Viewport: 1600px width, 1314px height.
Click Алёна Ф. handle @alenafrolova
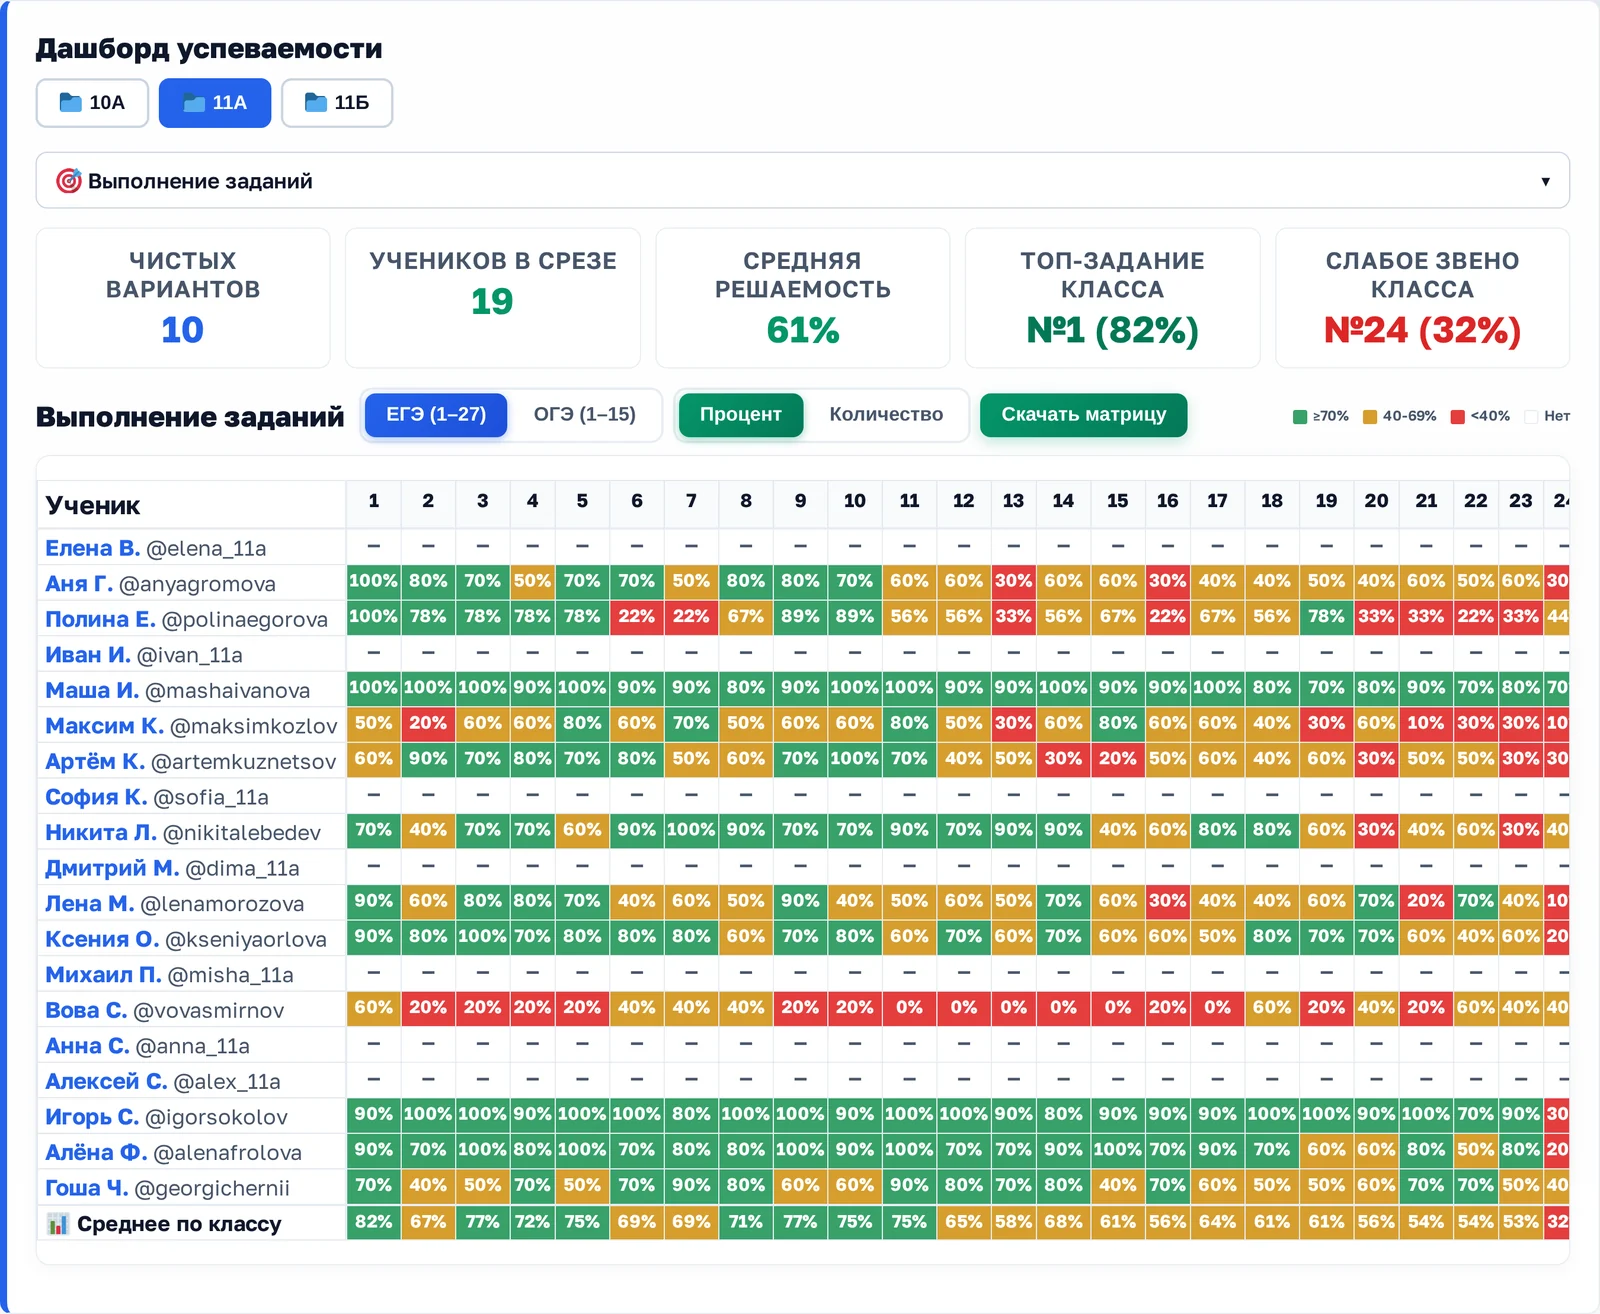point(228,1153)
